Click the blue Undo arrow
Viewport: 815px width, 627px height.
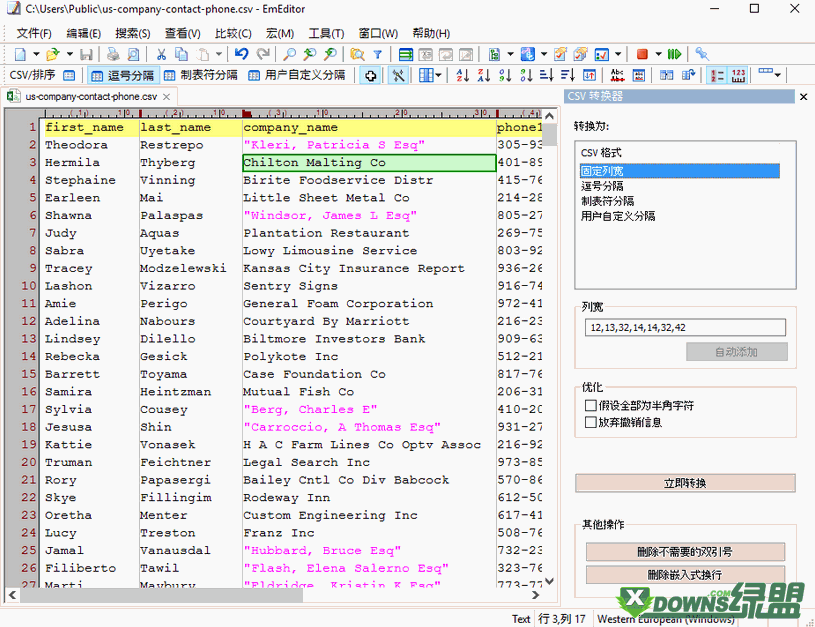[241, 54]
